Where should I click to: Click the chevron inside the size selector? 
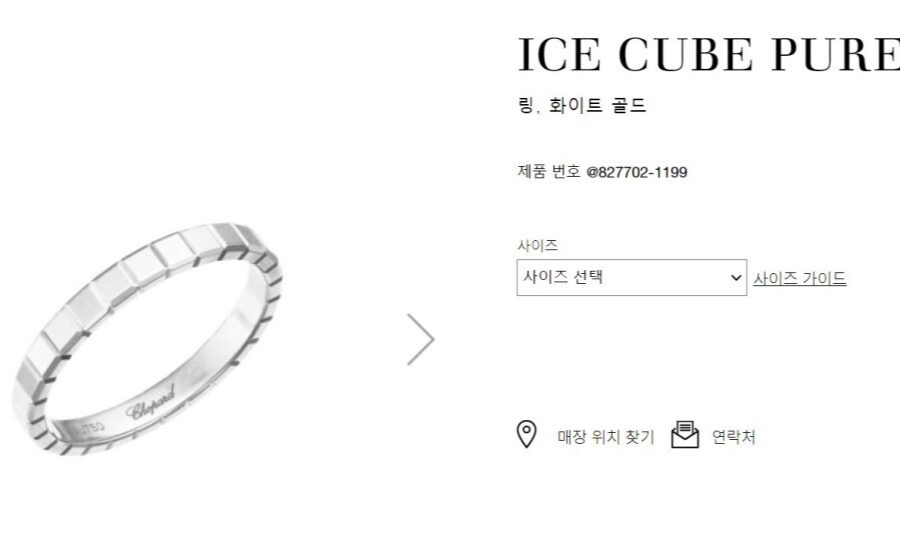tap(736, 278)
